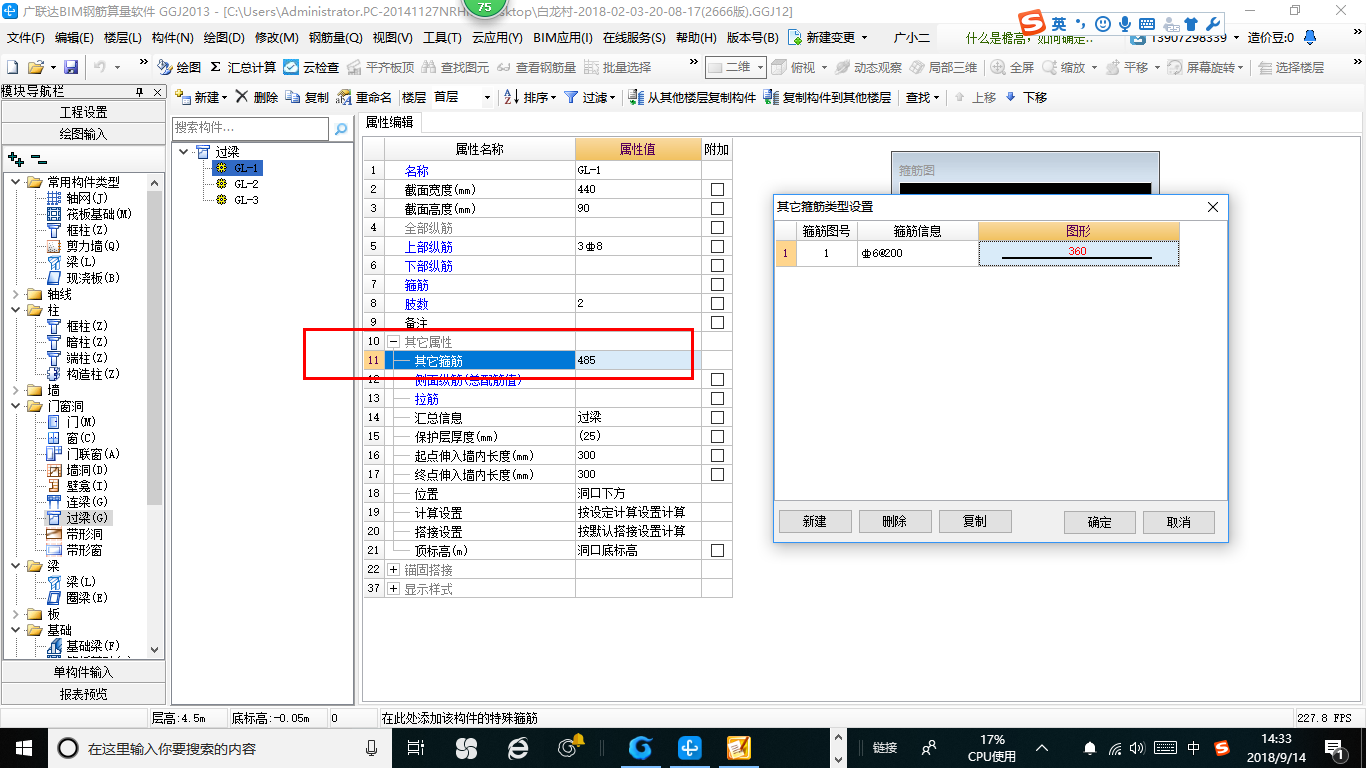Open the 构件(N) menu
Viewport: 1366px width, 768px height.
click(173, 38)
